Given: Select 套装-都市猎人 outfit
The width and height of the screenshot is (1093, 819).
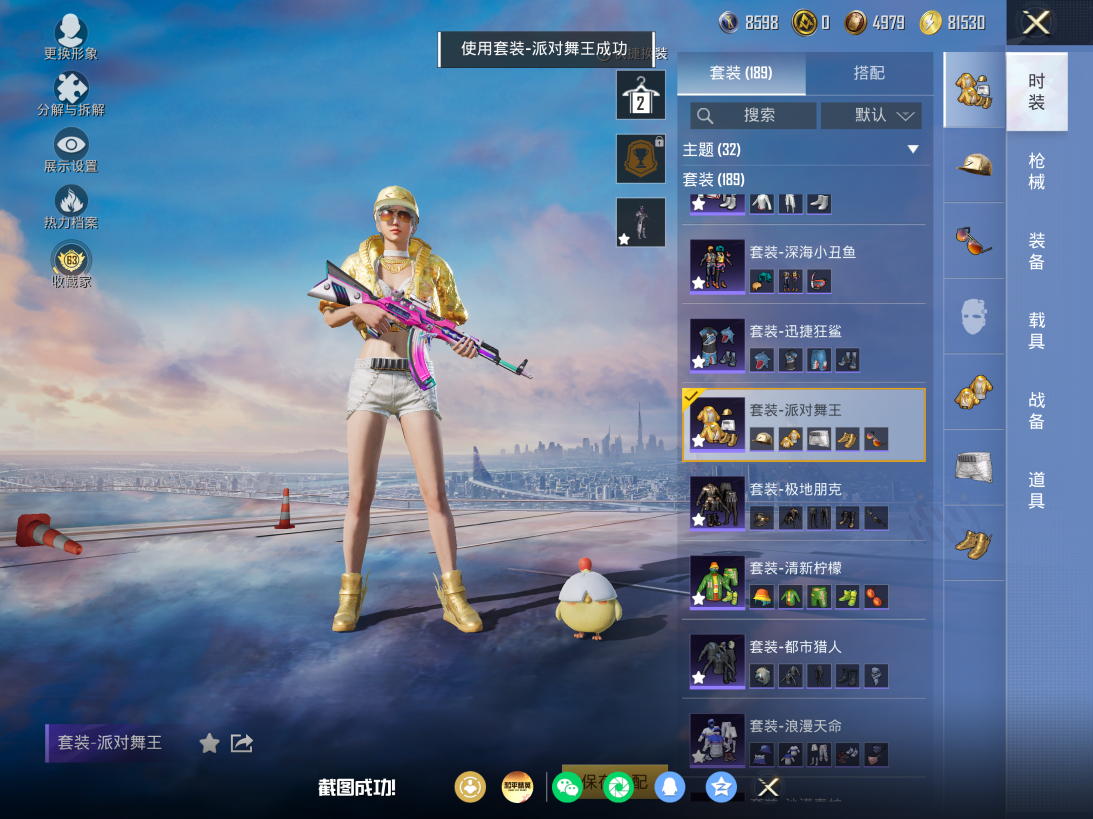Looking at the screenshot, I should coord(804,661).
